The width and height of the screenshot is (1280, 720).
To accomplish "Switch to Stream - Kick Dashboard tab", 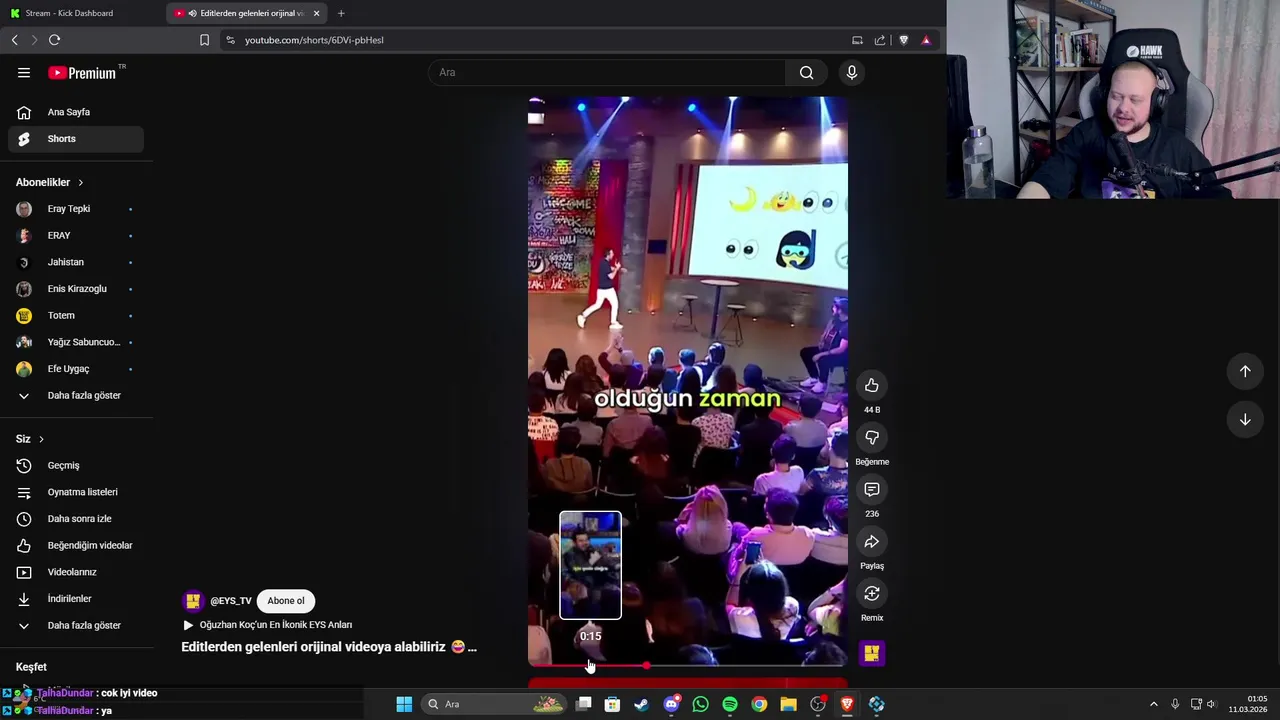I will (68, 13).
